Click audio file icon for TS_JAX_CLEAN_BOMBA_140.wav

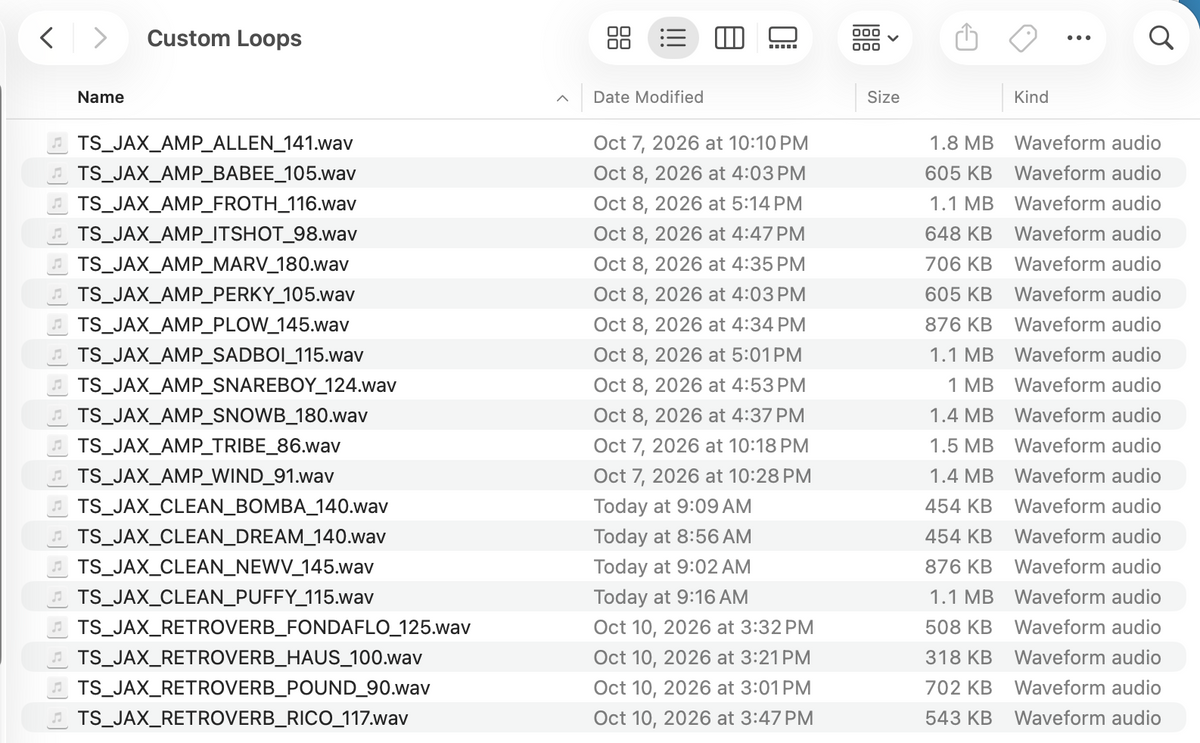58,506
